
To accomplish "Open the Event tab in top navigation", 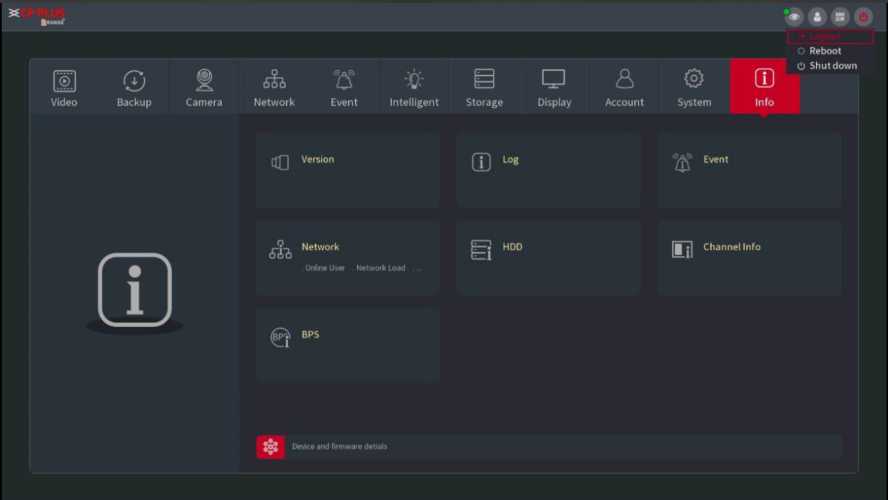I will tap(344, 88).
